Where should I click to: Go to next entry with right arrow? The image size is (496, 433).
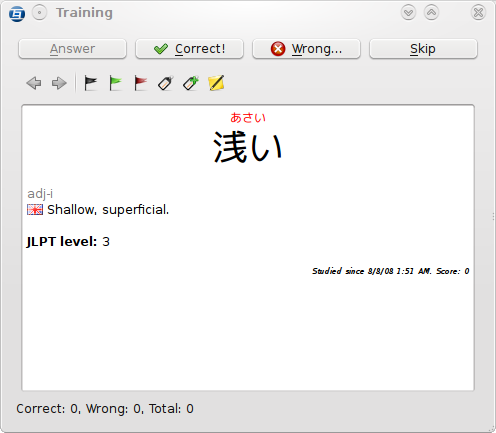pyautogui.click(x=59, y=83)
